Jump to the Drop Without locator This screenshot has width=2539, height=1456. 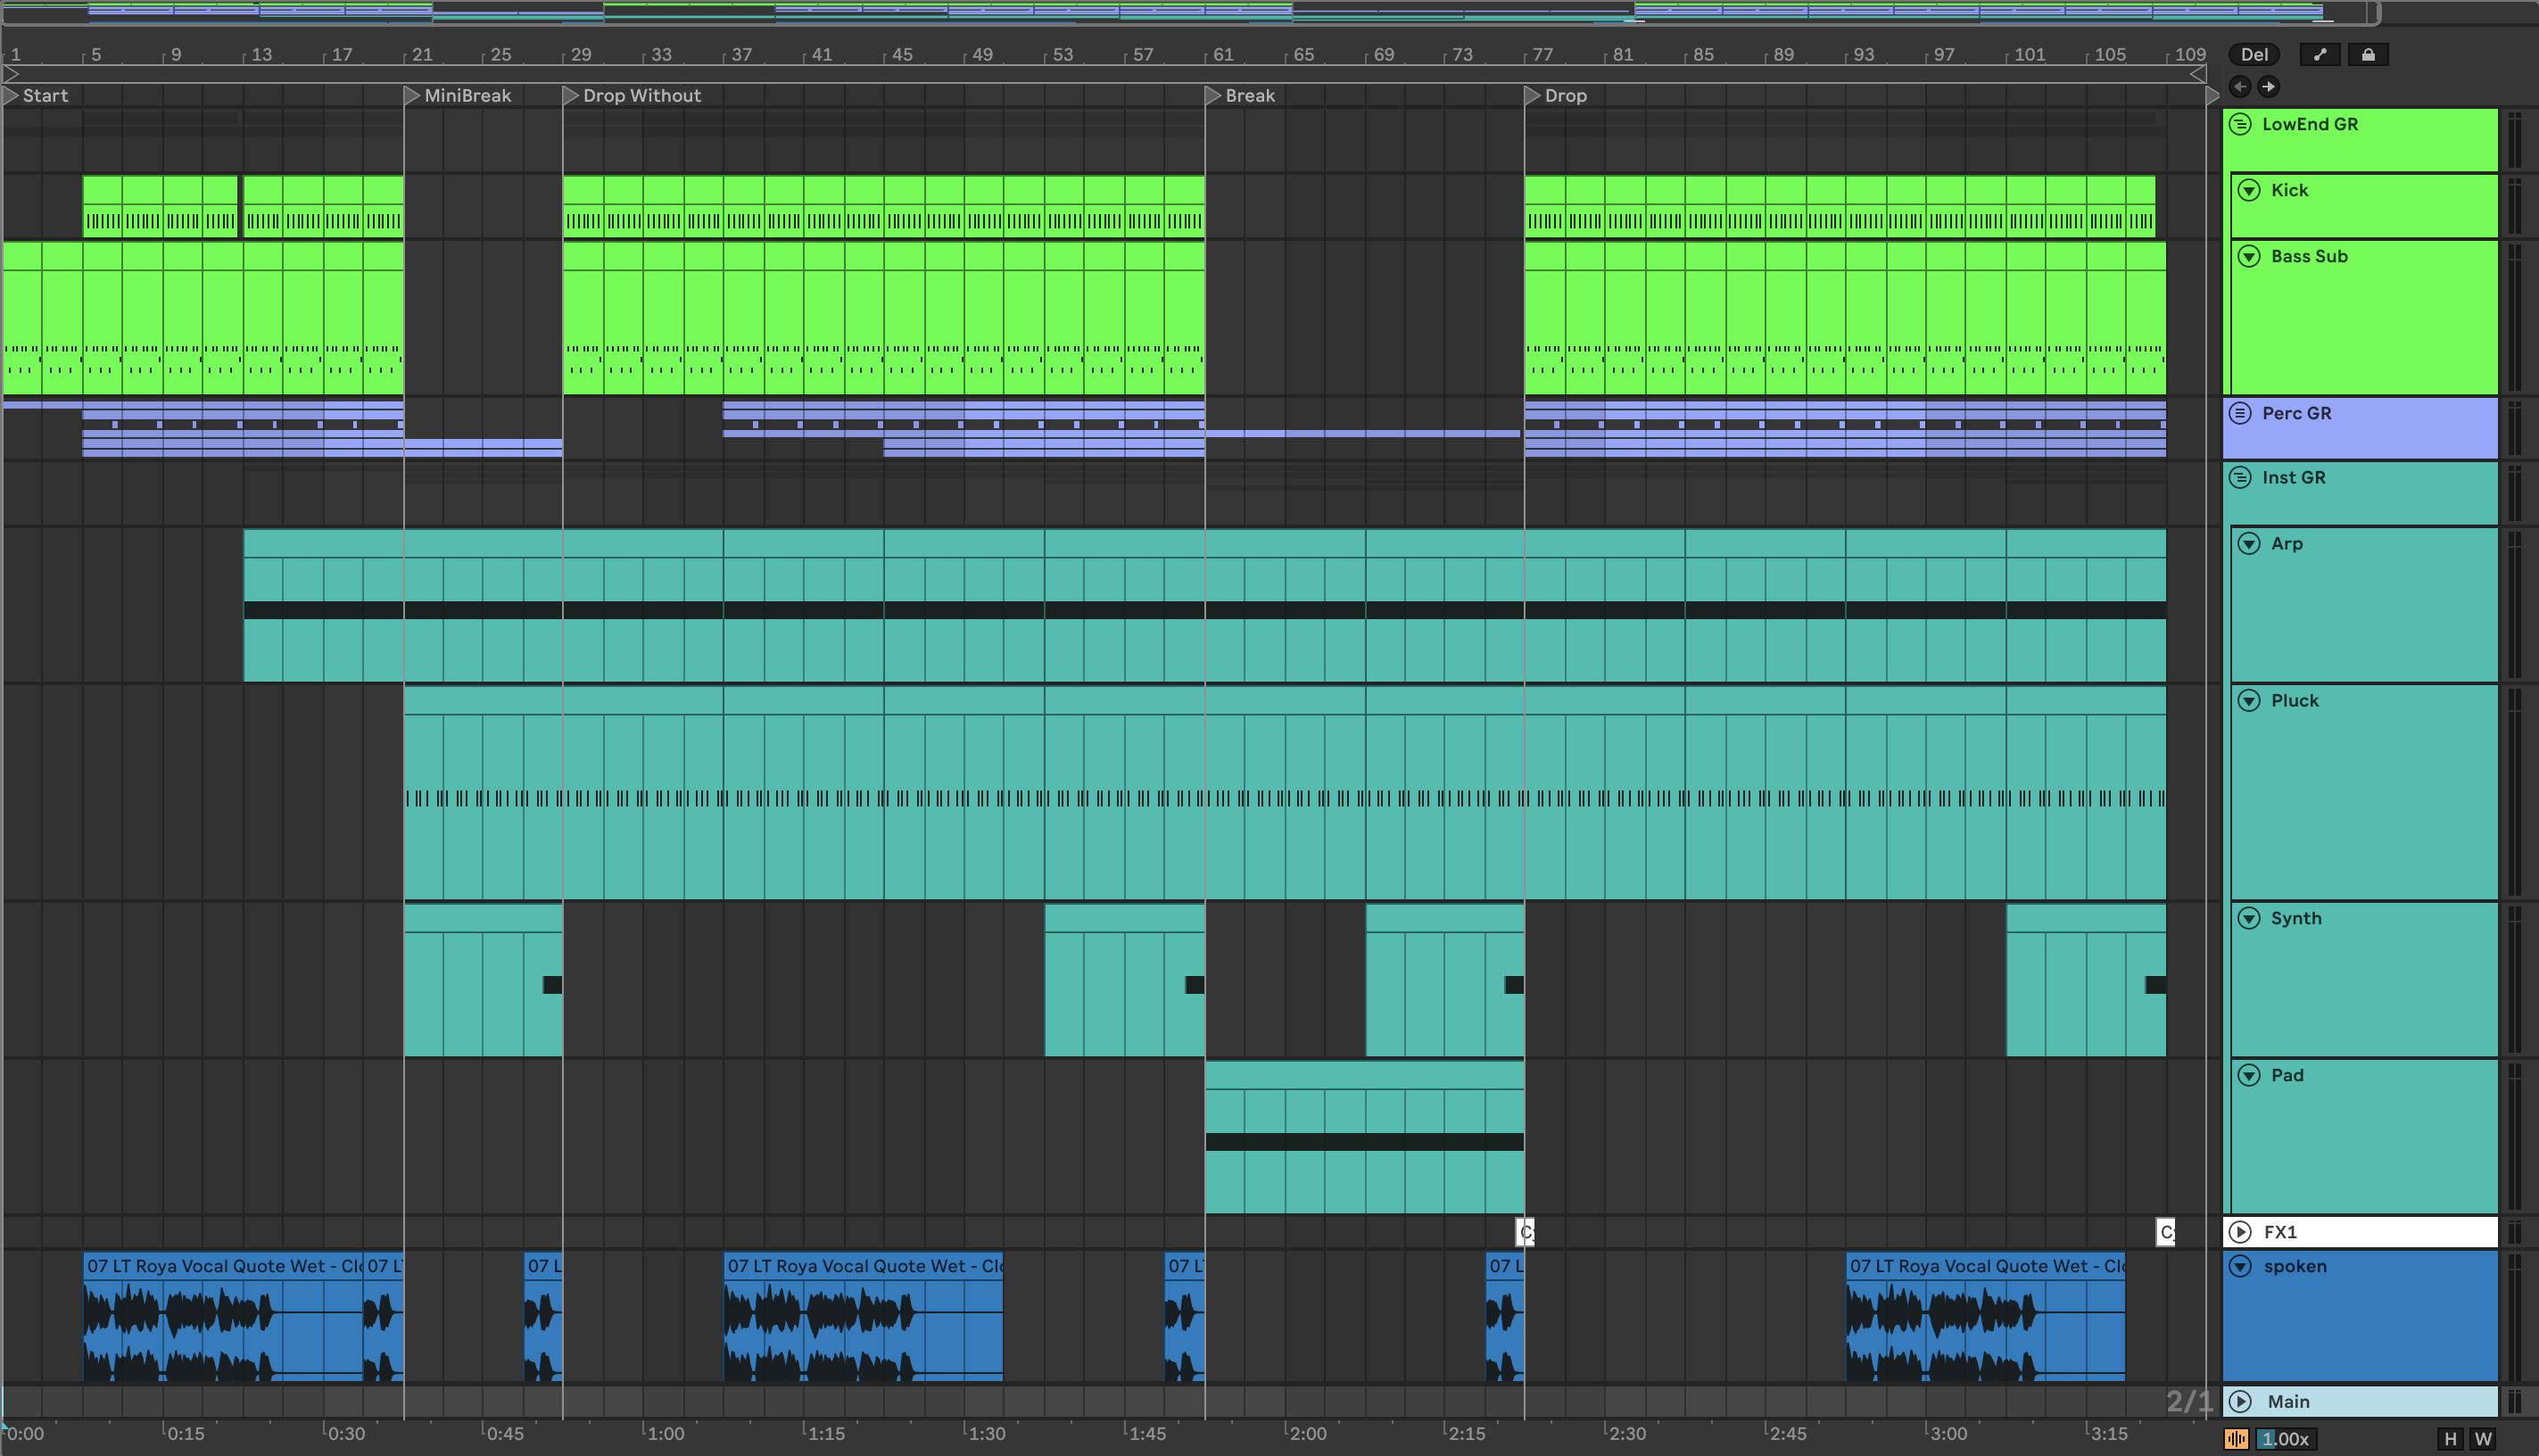coord(571,95)
